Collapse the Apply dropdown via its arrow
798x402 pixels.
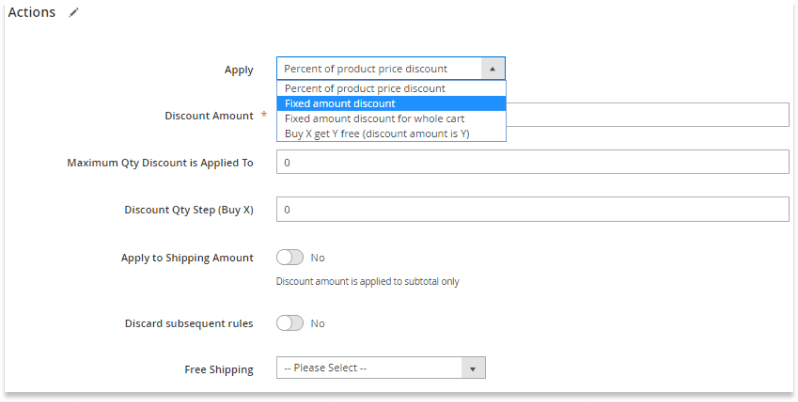493,69
